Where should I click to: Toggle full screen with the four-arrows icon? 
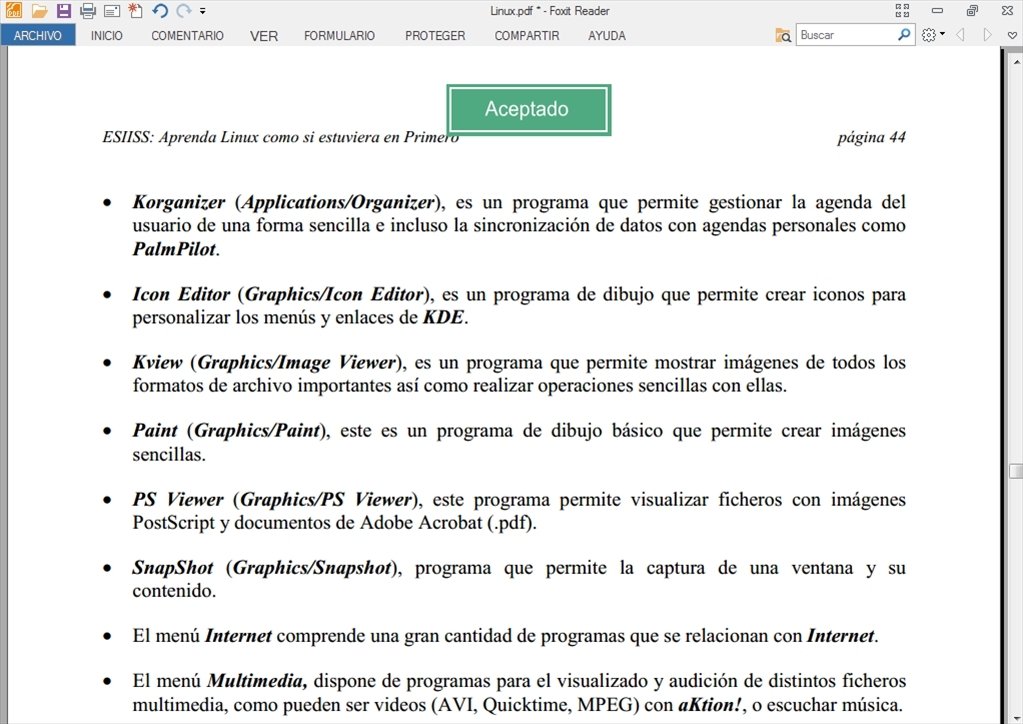click(x=902, y=10)
